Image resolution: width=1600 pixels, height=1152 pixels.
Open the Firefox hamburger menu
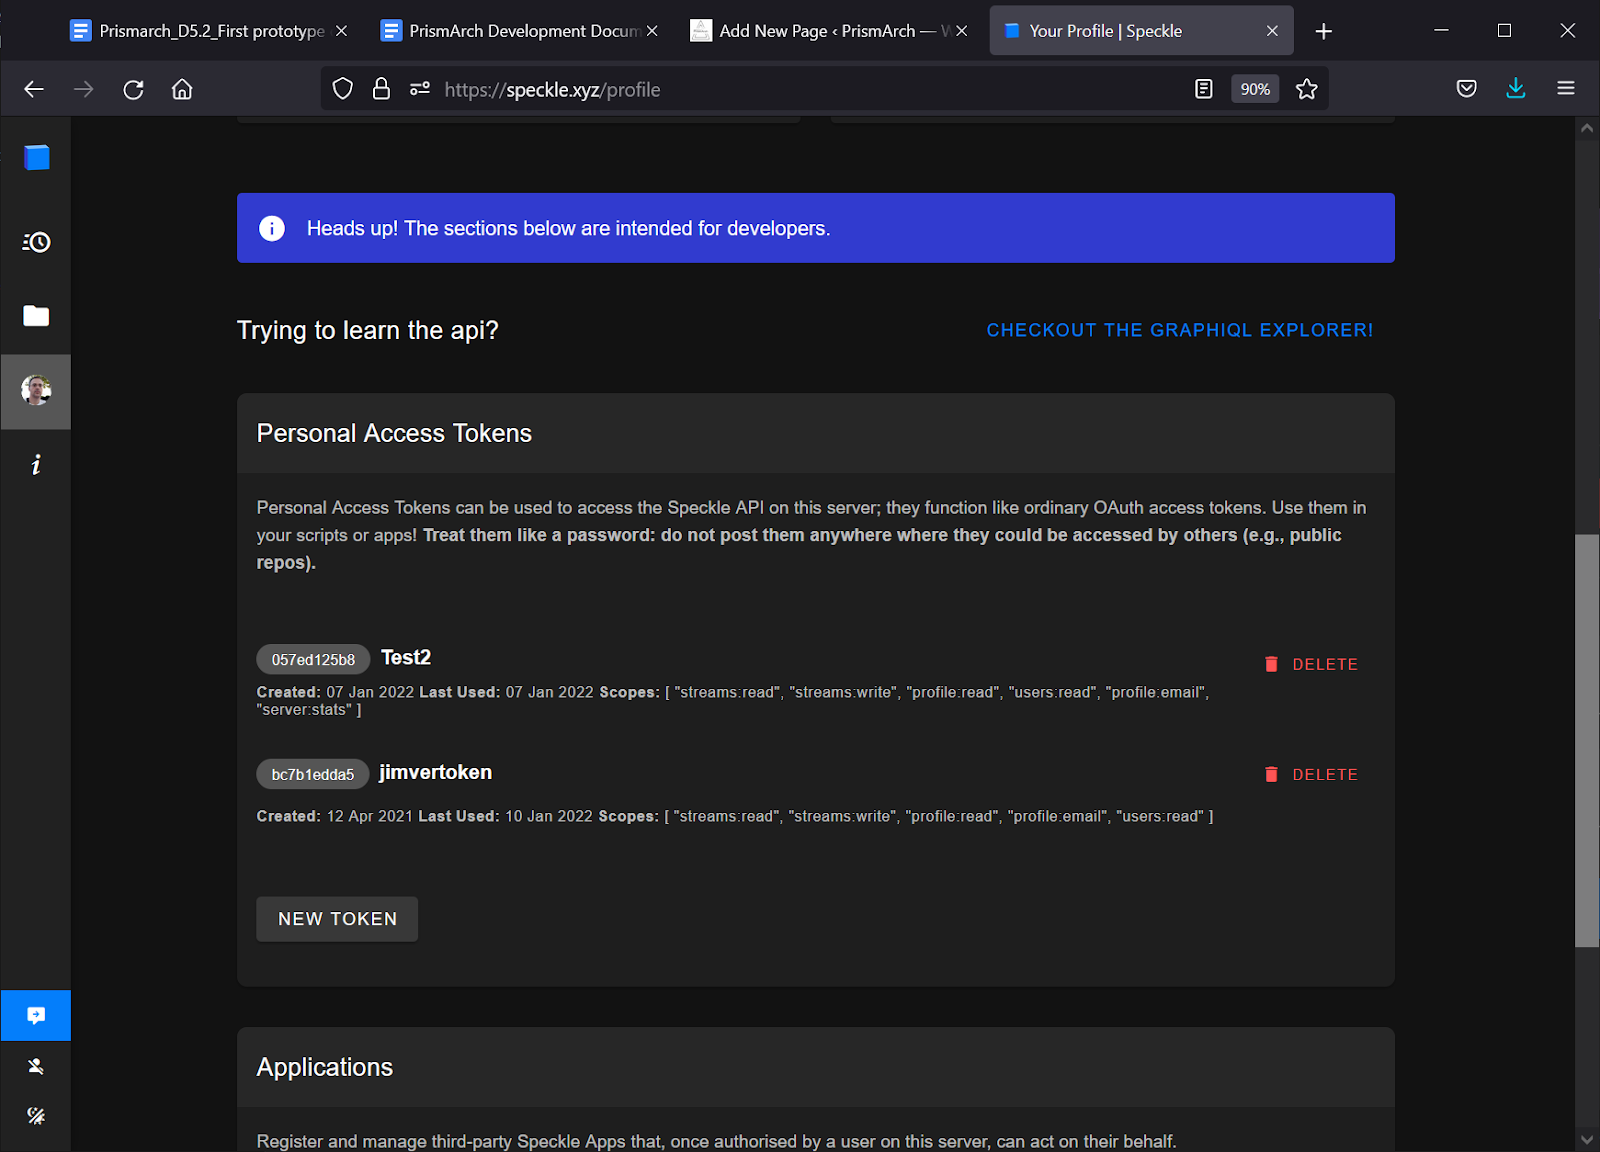[1566, 89]
